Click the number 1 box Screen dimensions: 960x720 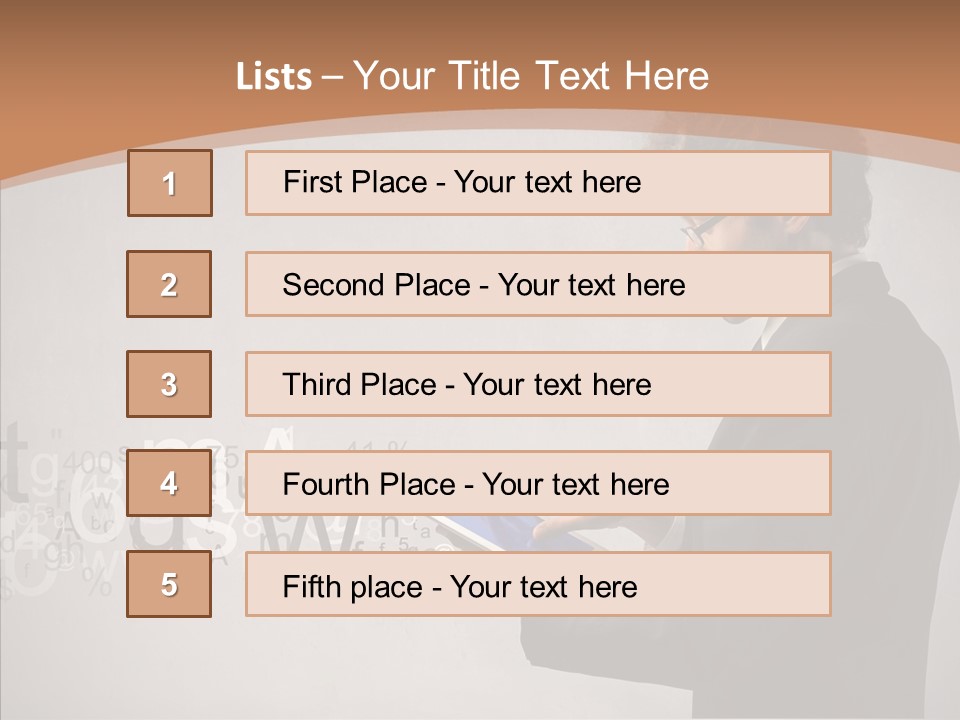click(x=169, y=183)
